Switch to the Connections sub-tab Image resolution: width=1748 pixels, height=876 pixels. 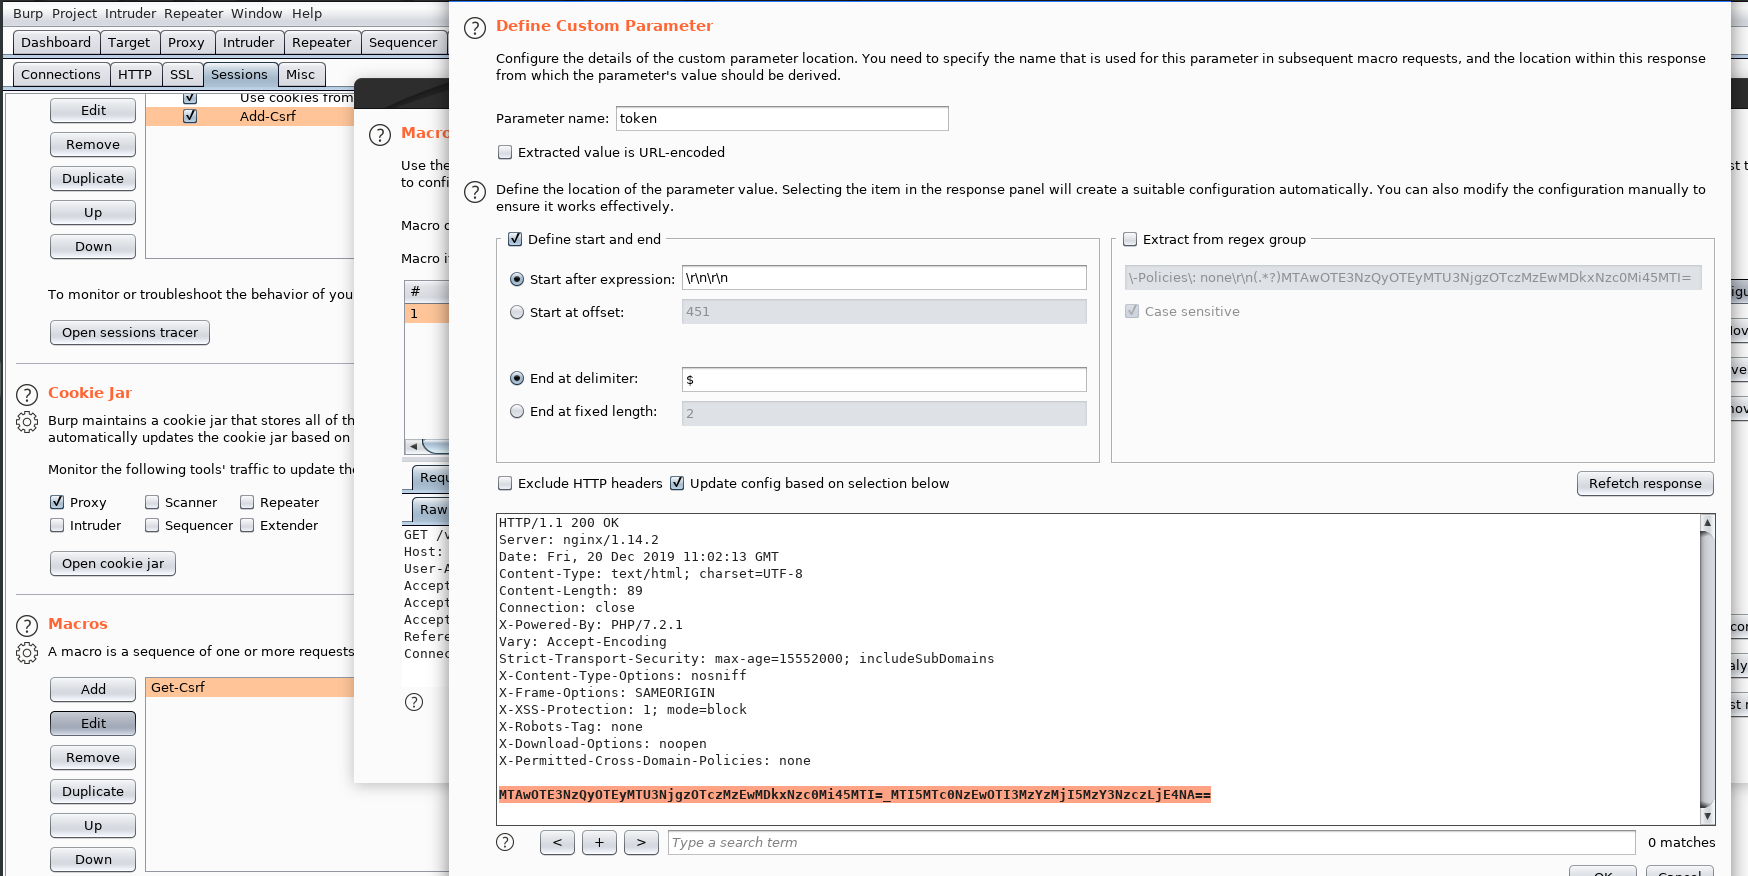point(61,74)
